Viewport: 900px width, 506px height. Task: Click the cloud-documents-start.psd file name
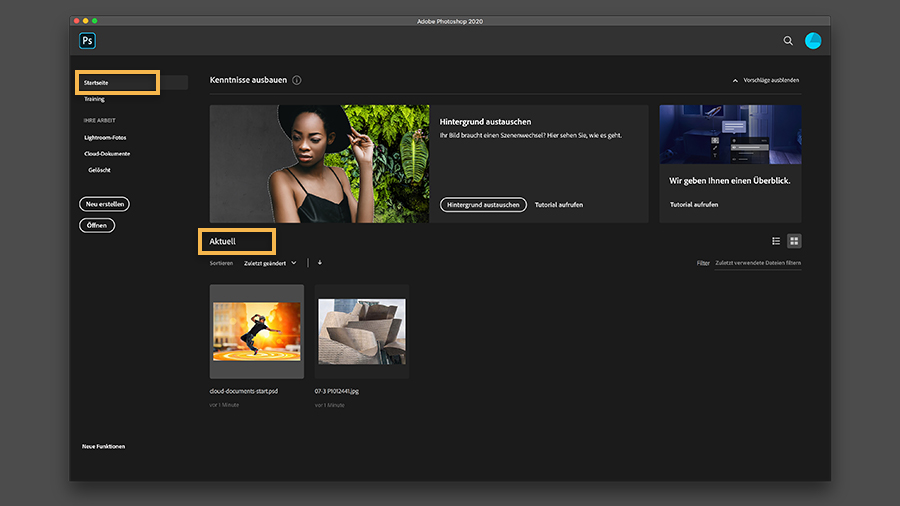243,391
